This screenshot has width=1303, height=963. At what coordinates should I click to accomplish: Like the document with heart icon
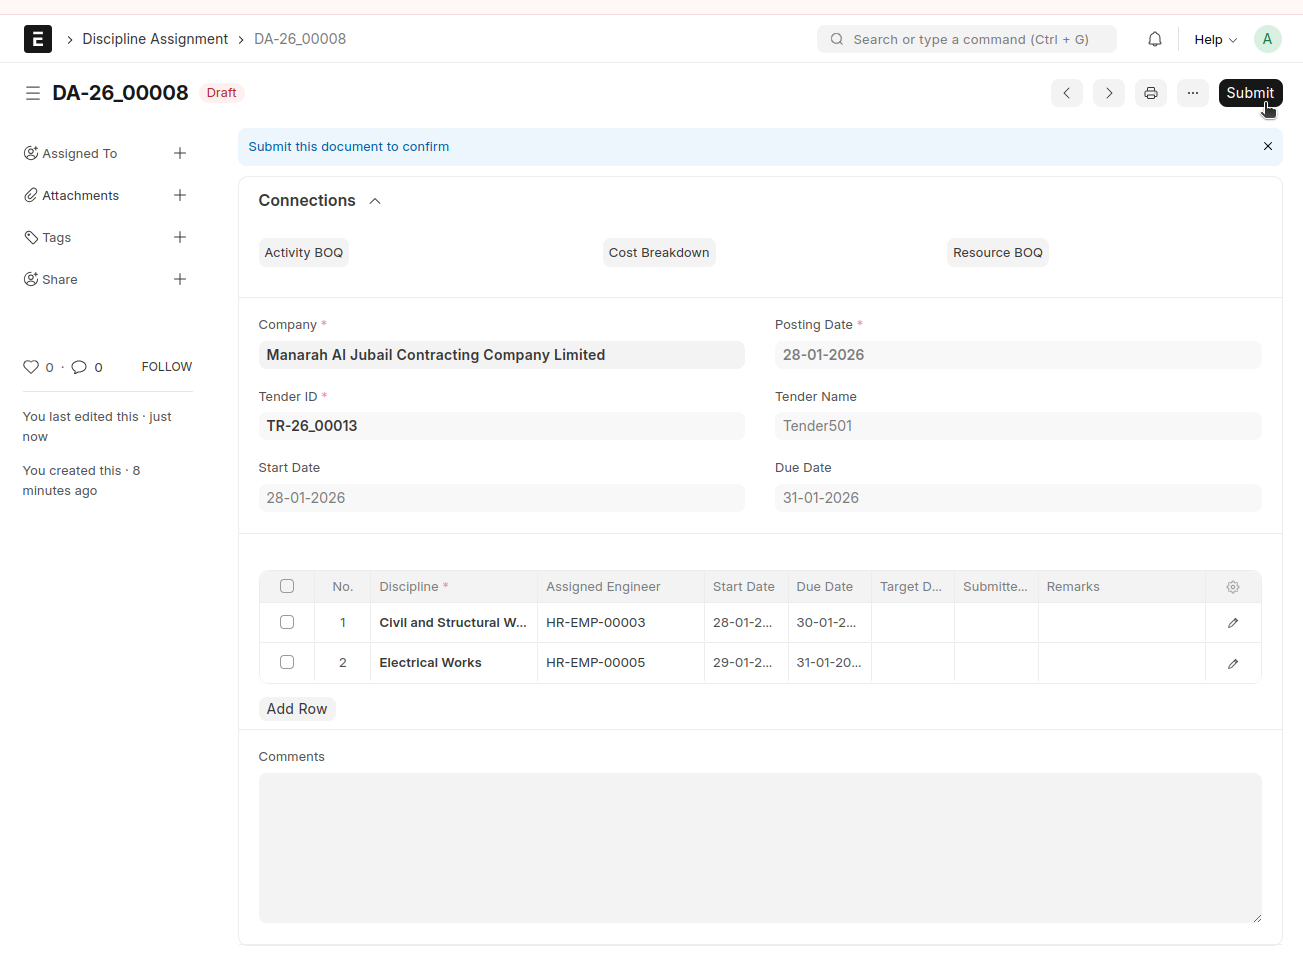(x=31, y=367)
